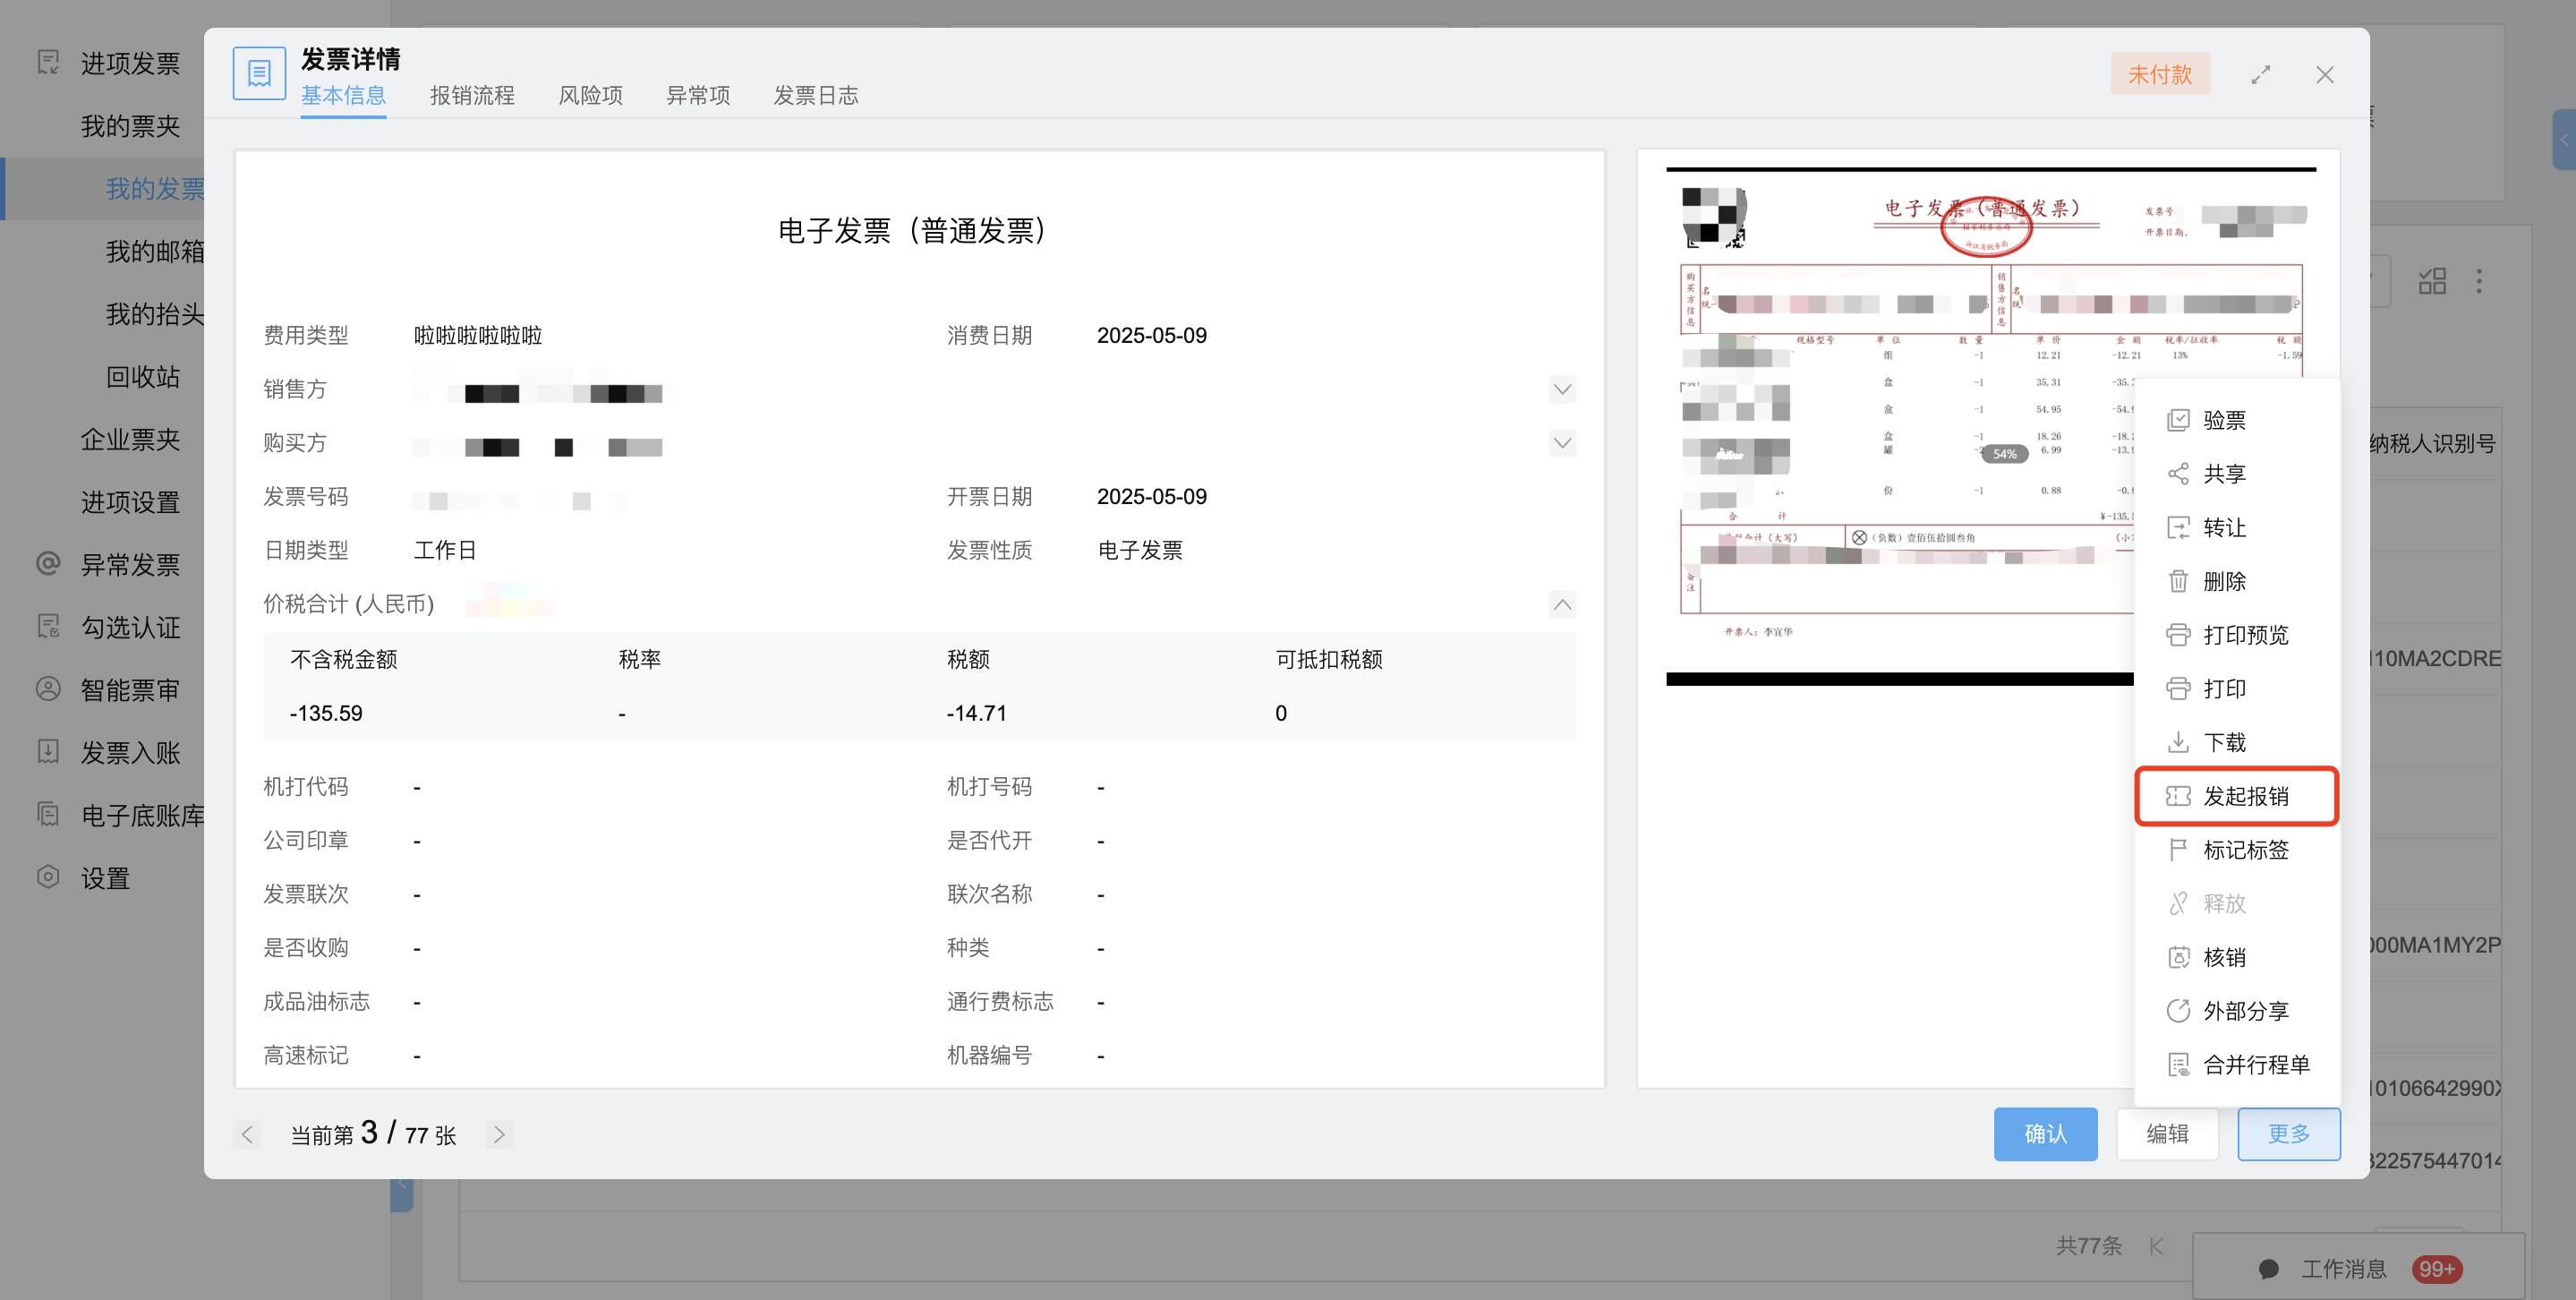Click the 智能票审 person icon

48,689
